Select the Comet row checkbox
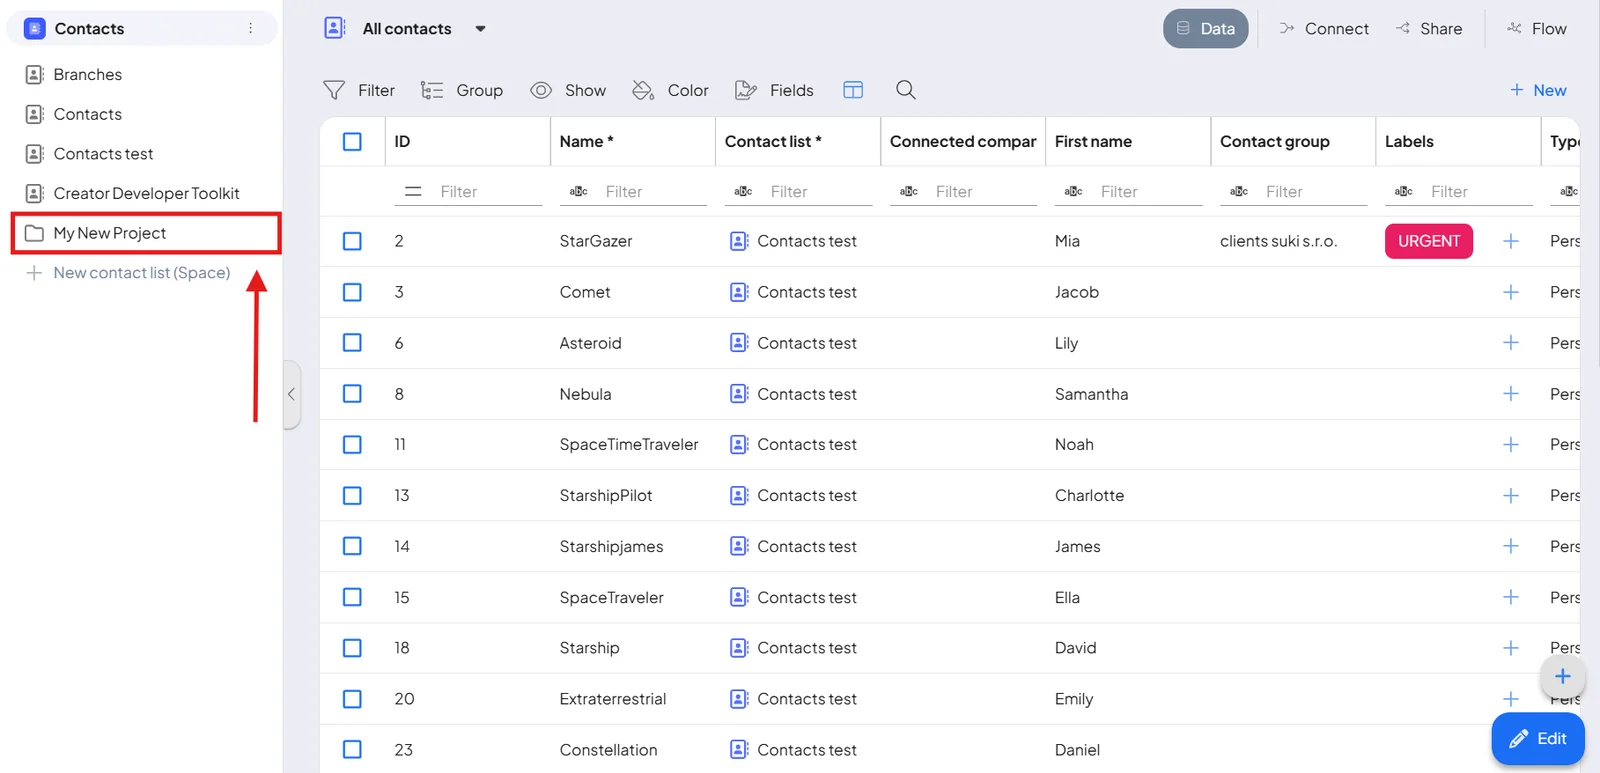The width and height of the screenshot is (1600, 773). coord(352,292)
